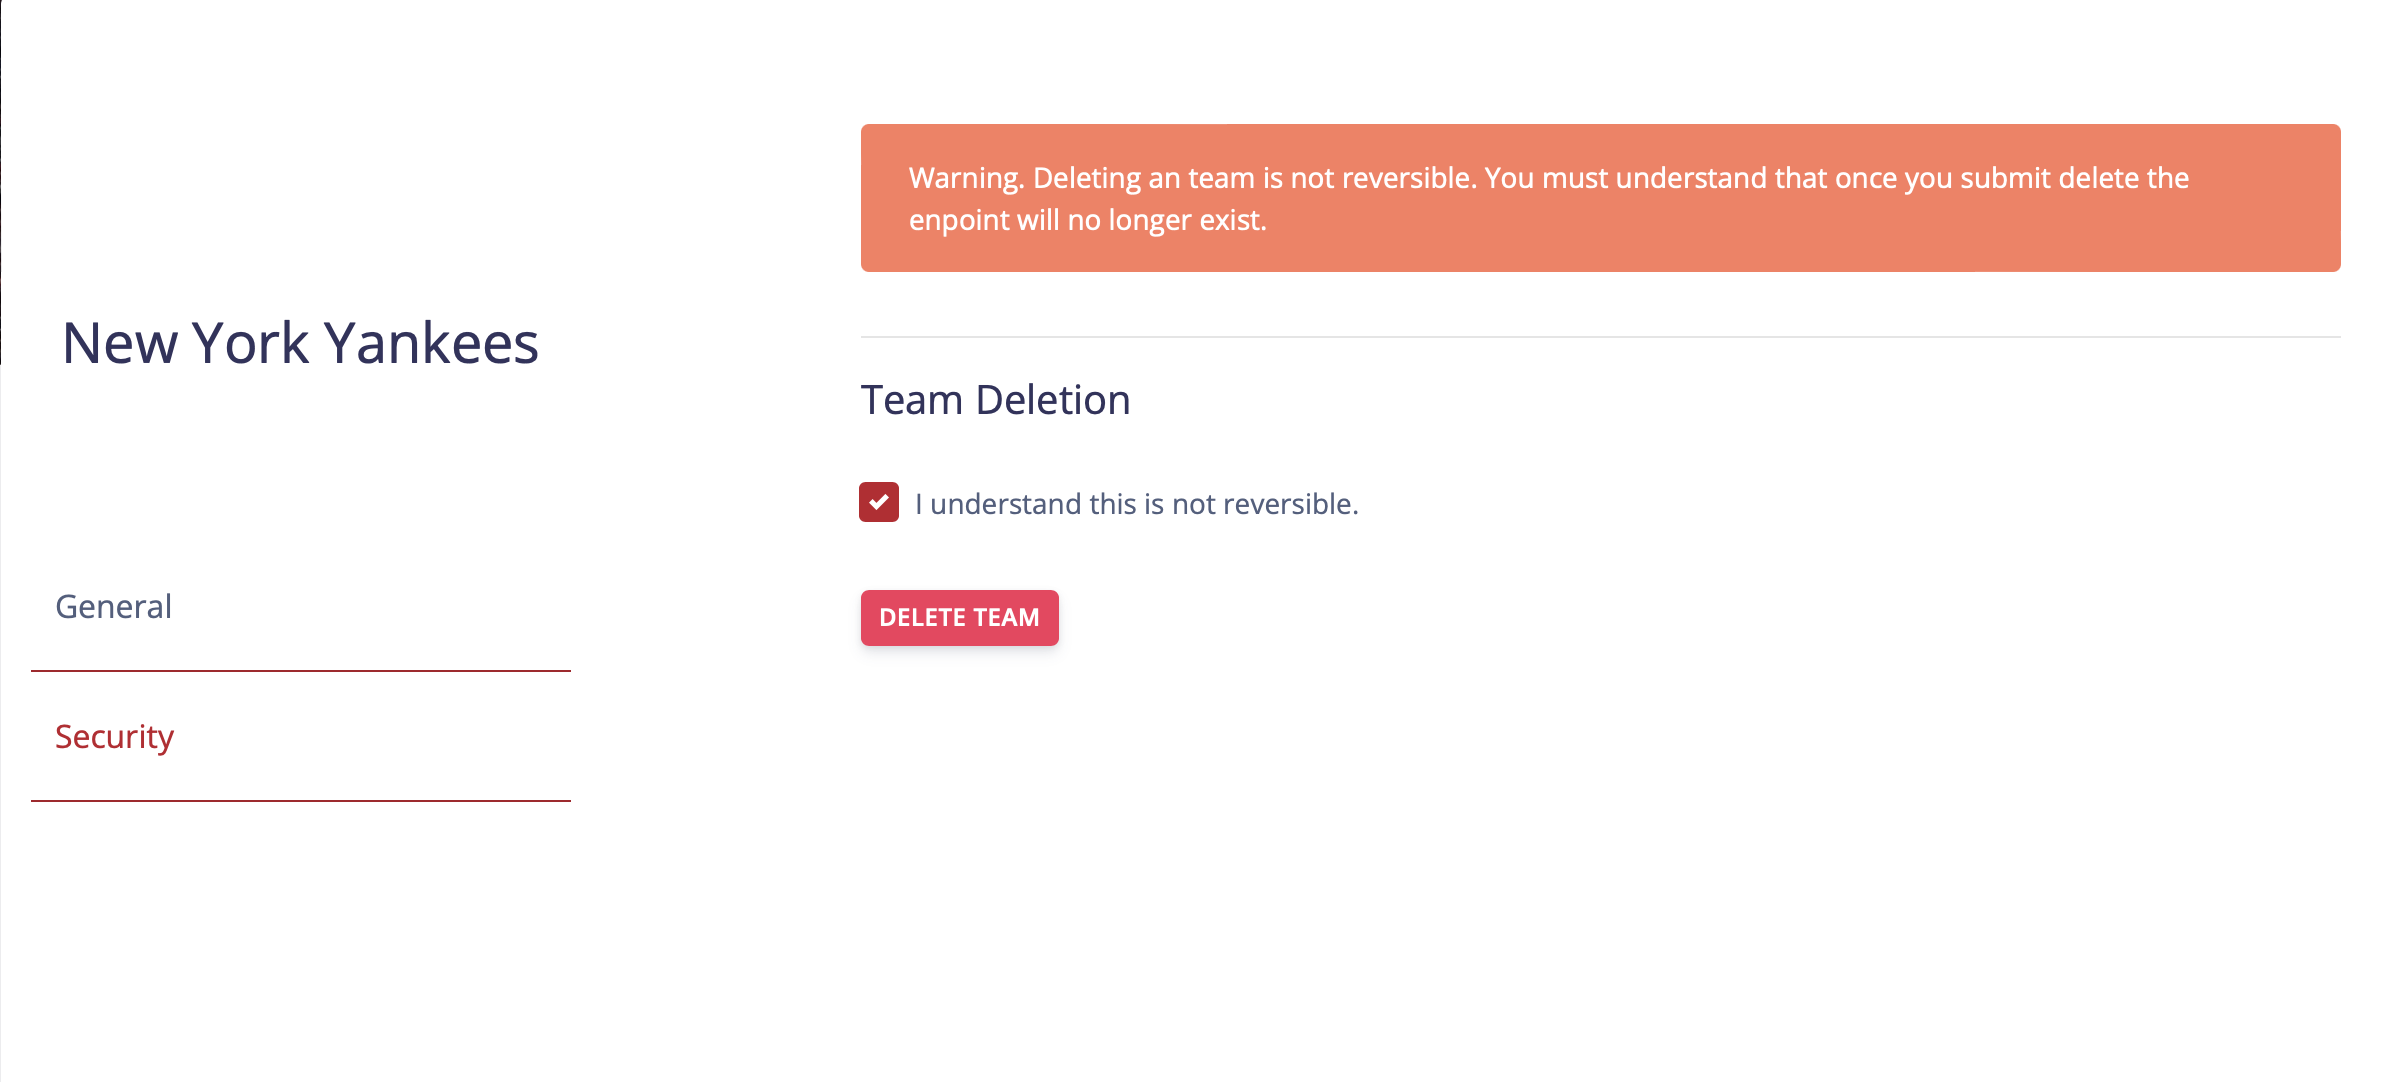The width and height of the screenshot is (2390, 1082).
Task: Click 'enpoint will no longer exist' text
Action: click(x=1087, y=220)
